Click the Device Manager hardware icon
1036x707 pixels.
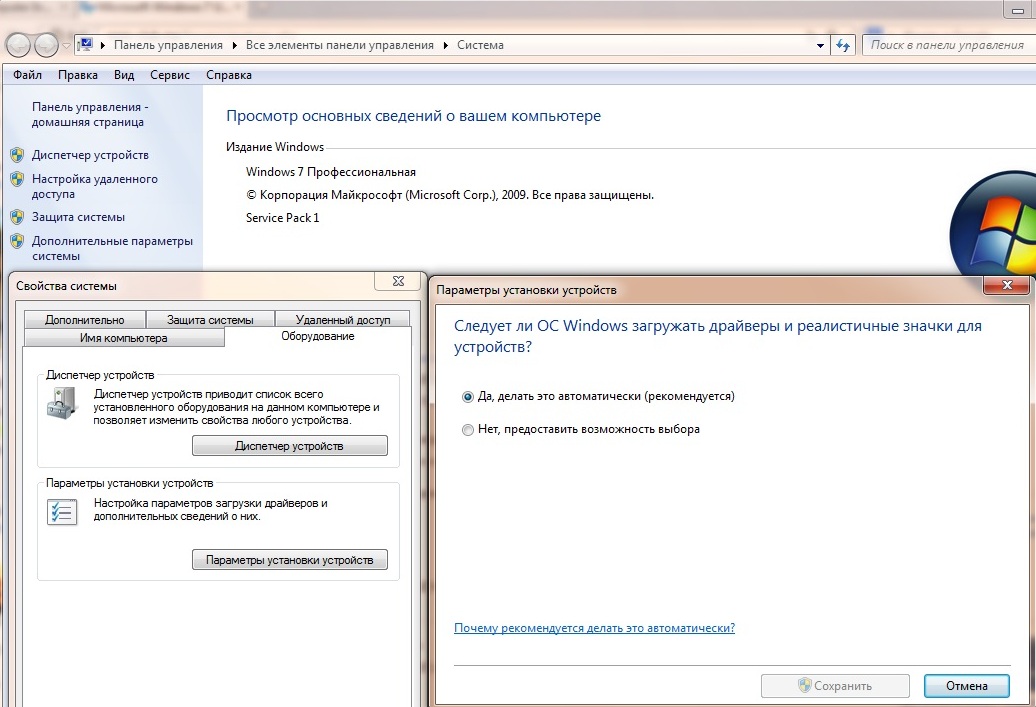pos(61,402)
